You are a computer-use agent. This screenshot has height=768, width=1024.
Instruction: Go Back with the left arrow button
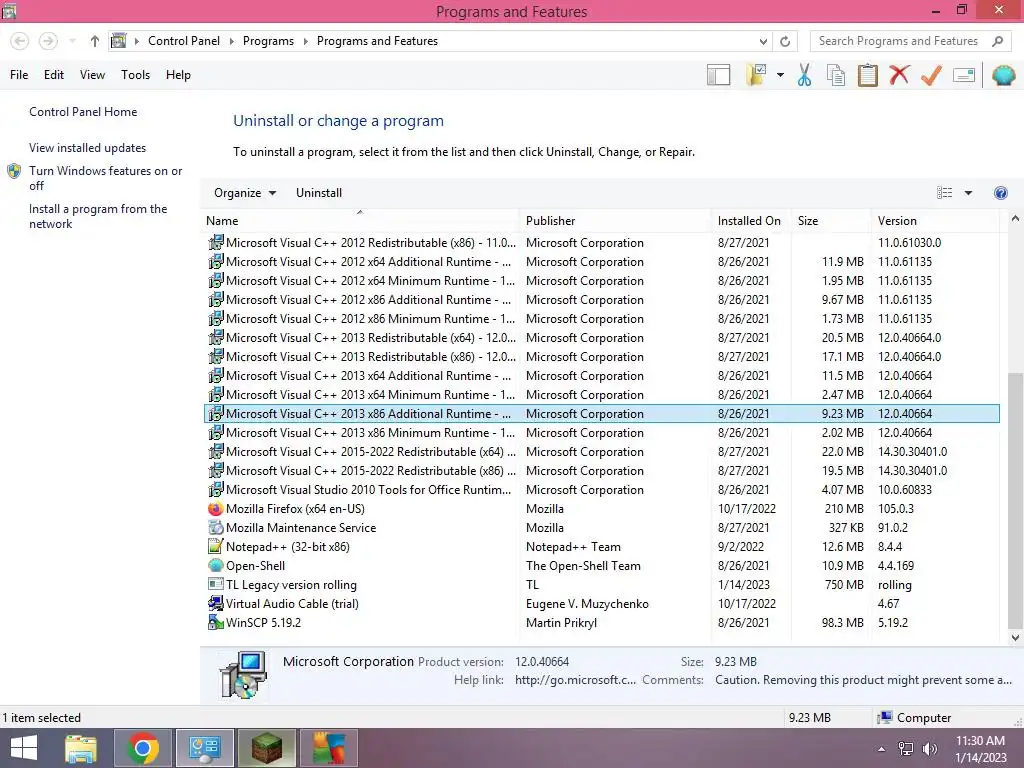(x=20, y=41)
